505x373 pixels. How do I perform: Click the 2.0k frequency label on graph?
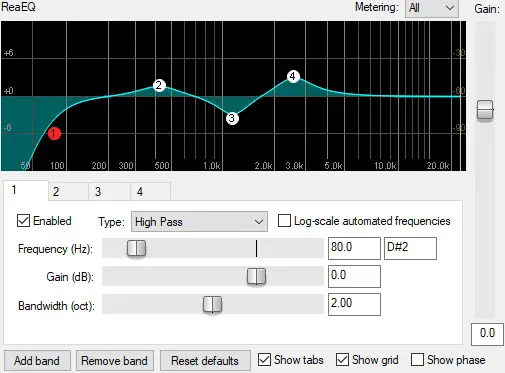pyautogui.click(x=263, y=166)
